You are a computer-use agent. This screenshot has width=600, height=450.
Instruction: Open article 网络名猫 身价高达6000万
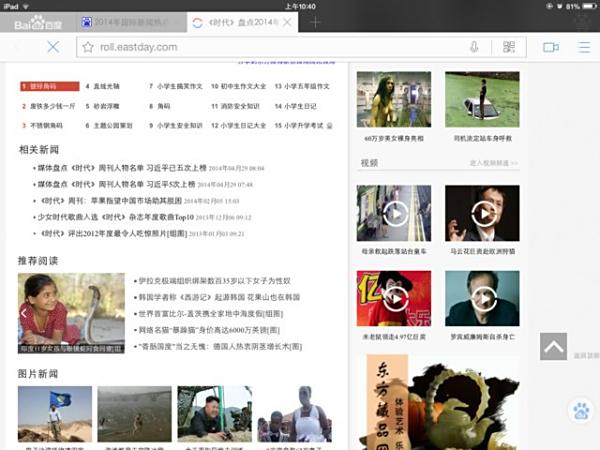[209, 330]
